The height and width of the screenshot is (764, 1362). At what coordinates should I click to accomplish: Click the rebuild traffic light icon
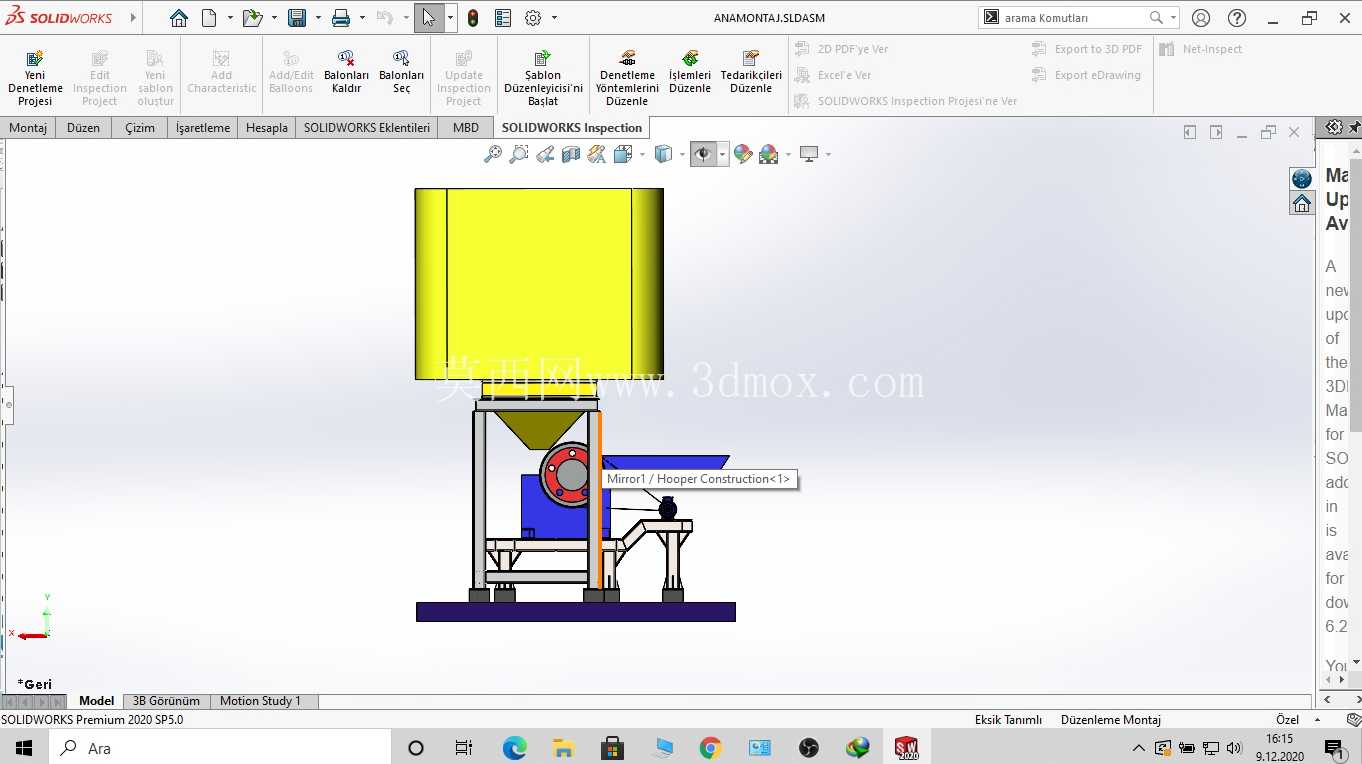tap(473, 18)
